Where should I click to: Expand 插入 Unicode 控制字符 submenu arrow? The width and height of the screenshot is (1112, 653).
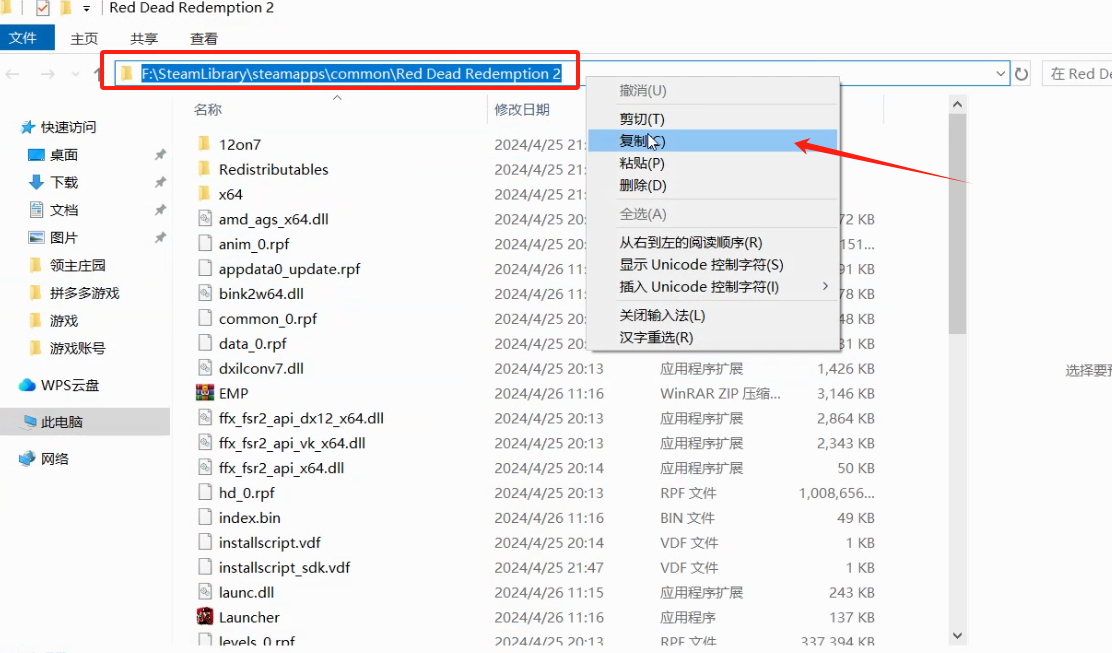click(825, 286)
